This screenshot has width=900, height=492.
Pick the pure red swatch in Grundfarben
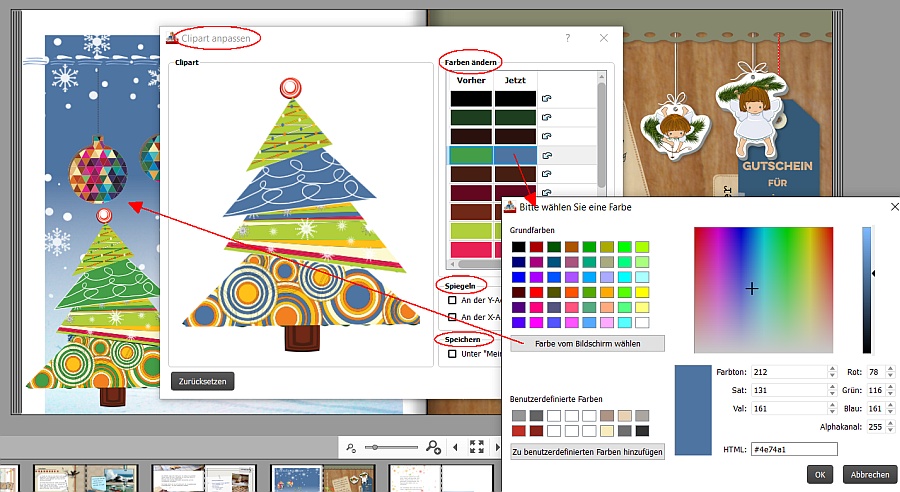click(x=537, y=293)
